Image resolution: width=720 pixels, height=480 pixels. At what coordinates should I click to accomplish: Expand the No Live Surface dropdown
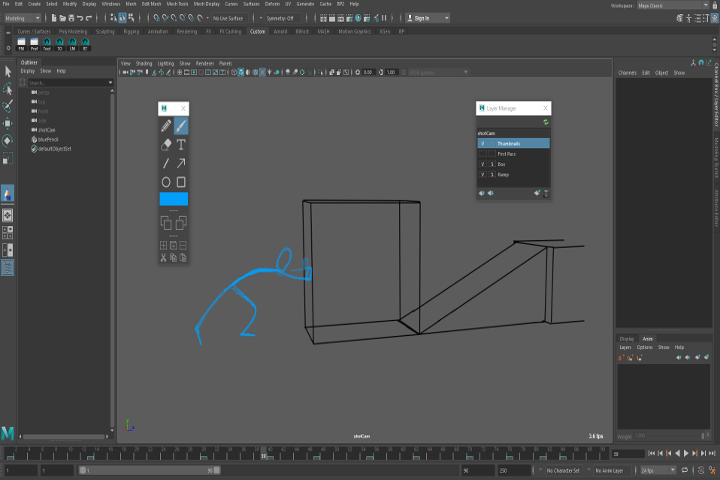[230, 18]
